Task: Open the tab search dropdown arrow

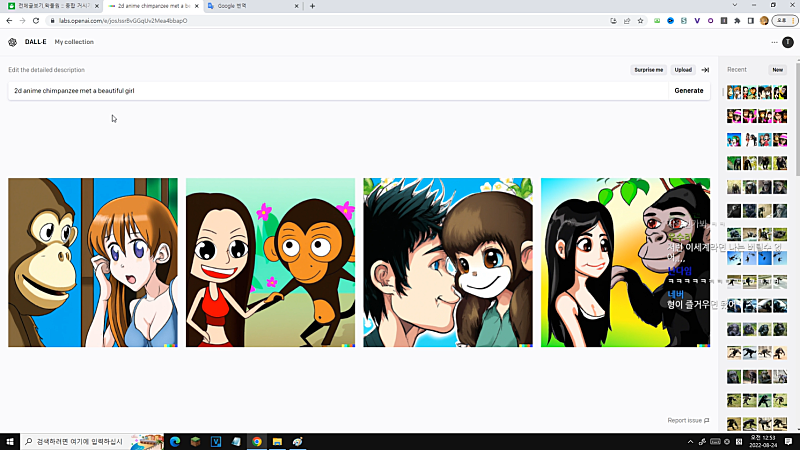Action: point(735,5)
